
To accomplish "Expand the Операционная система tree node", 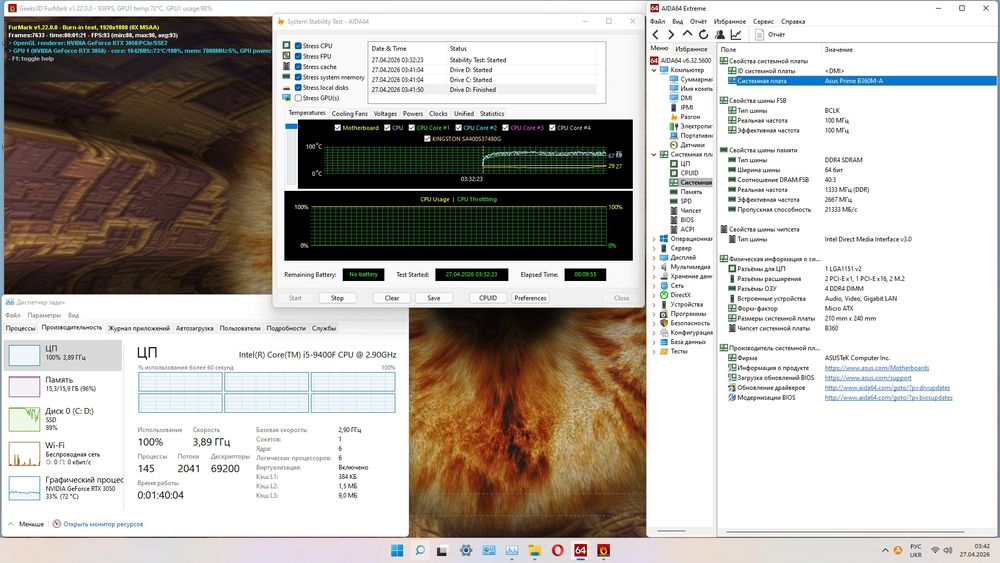I will pyautogui.click(x=654, y=238).
